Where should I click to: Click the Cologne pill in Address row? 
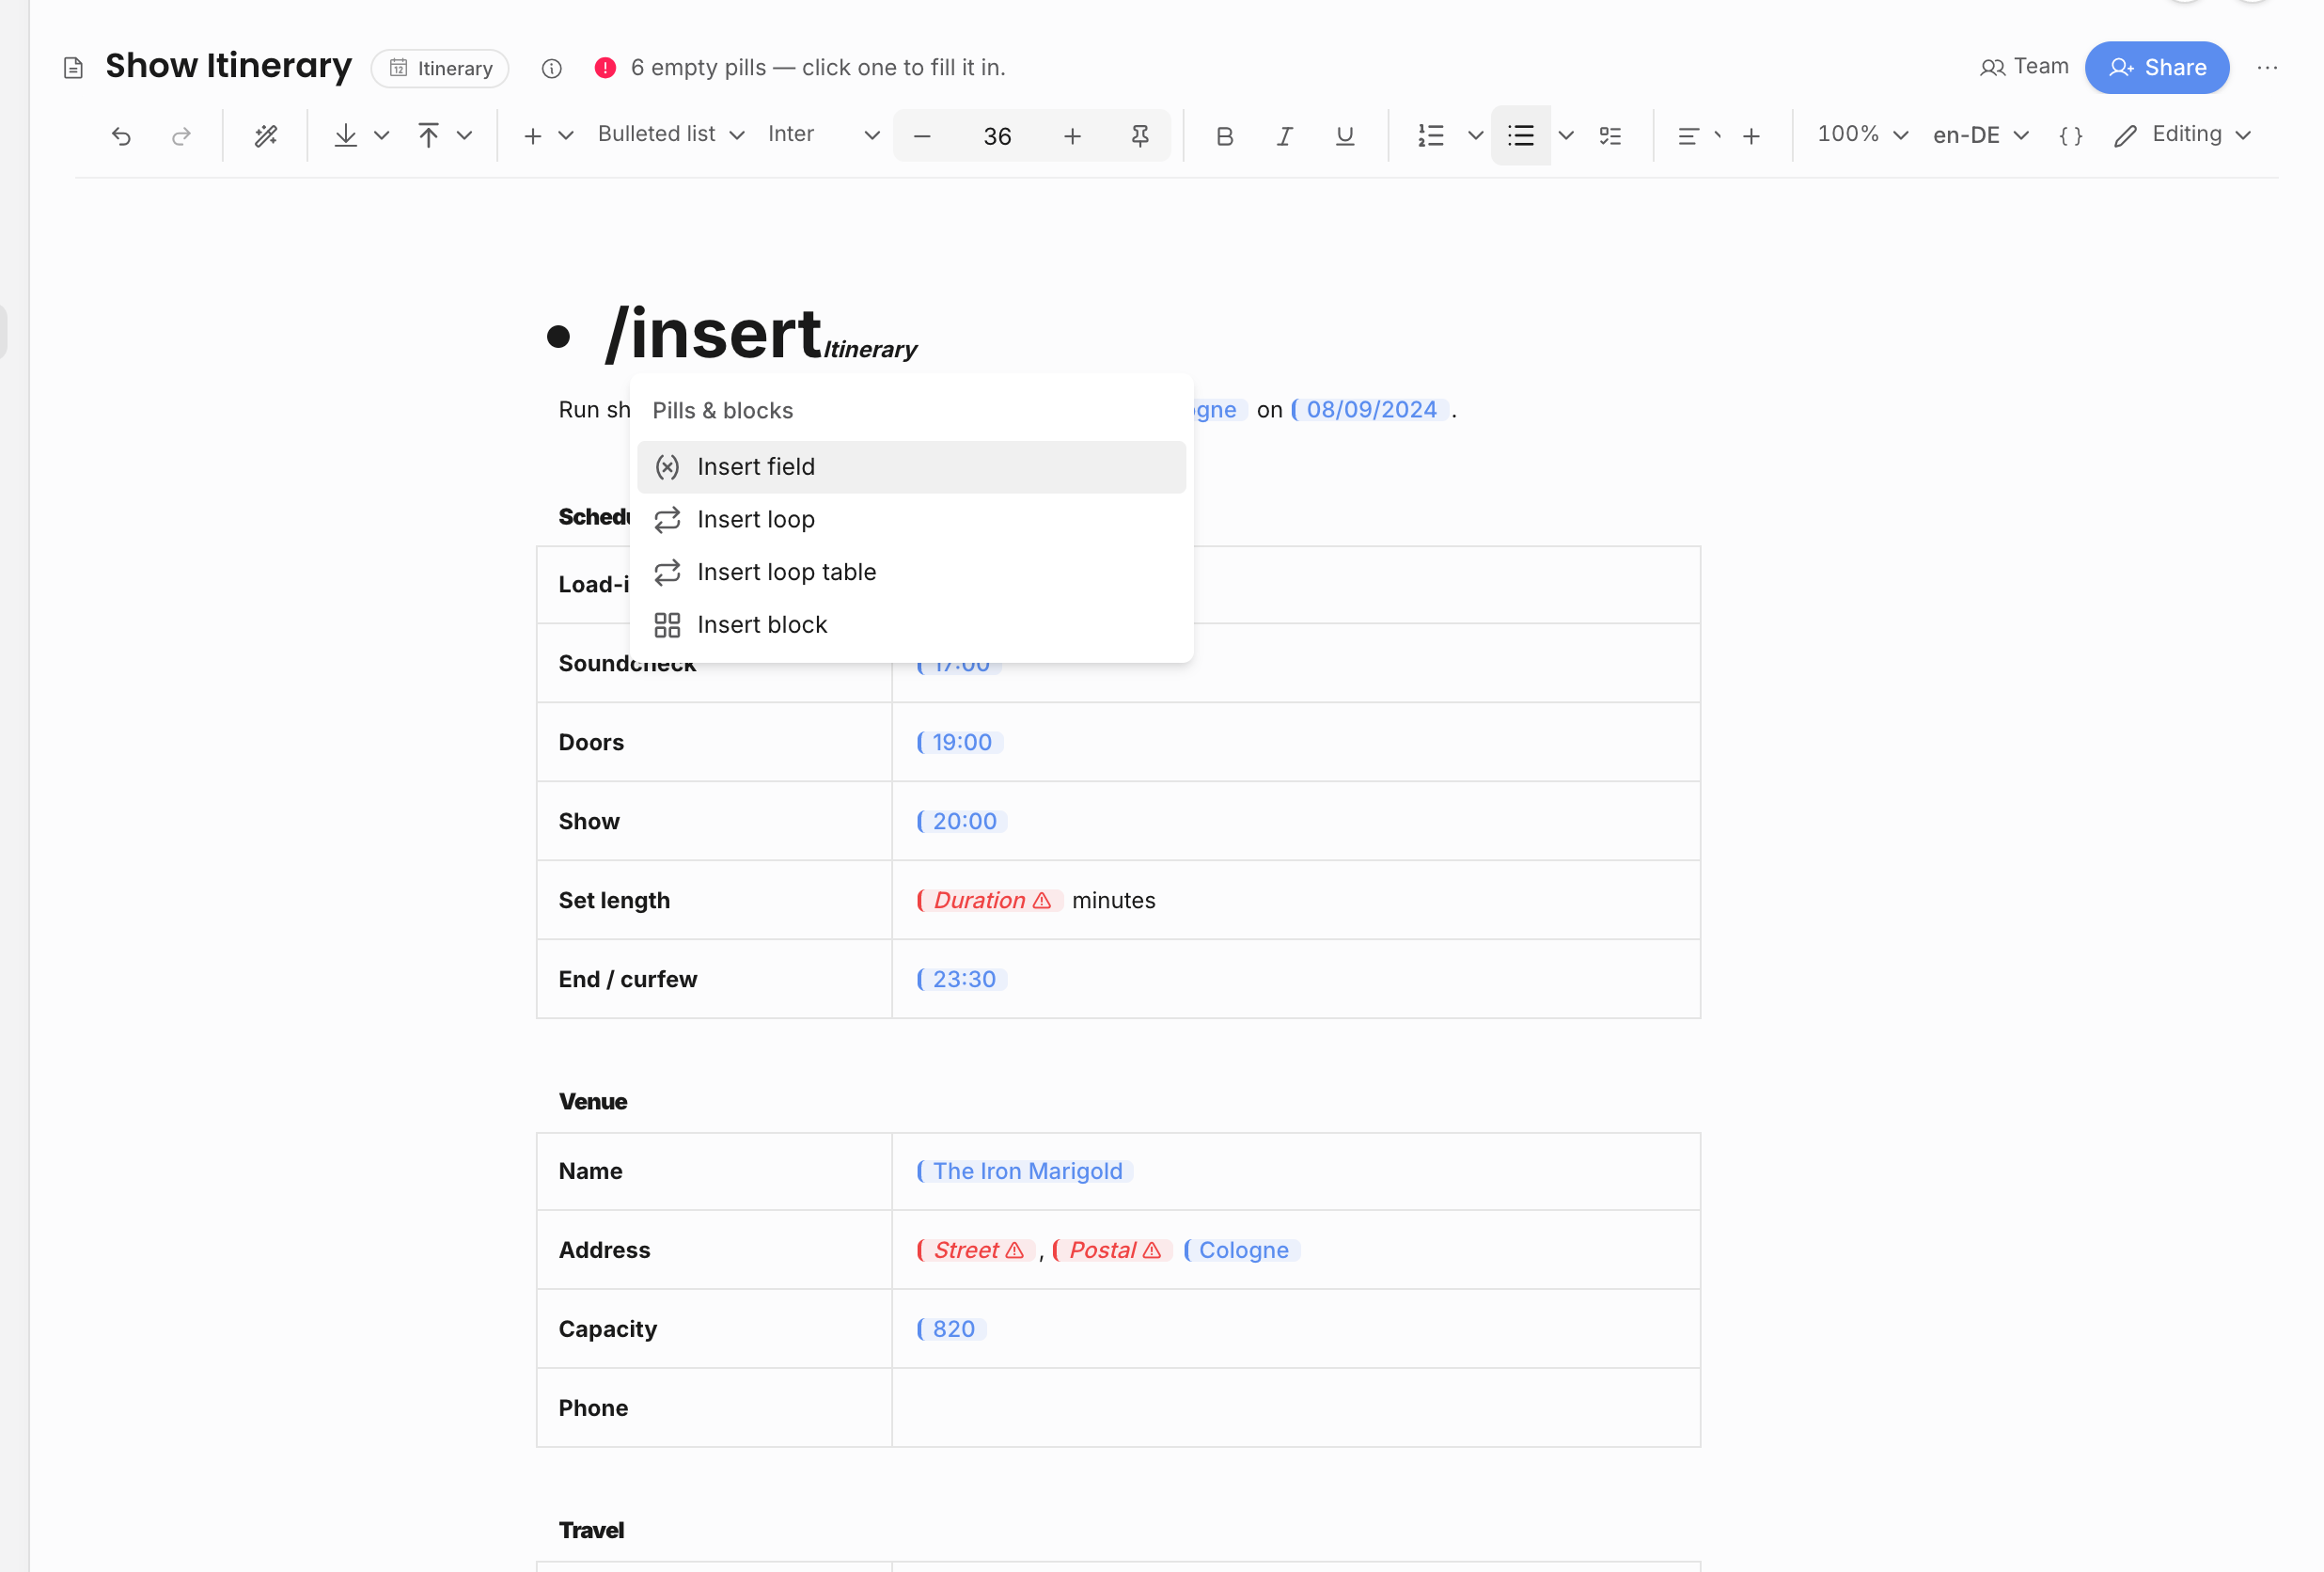click(1242, 1250)
